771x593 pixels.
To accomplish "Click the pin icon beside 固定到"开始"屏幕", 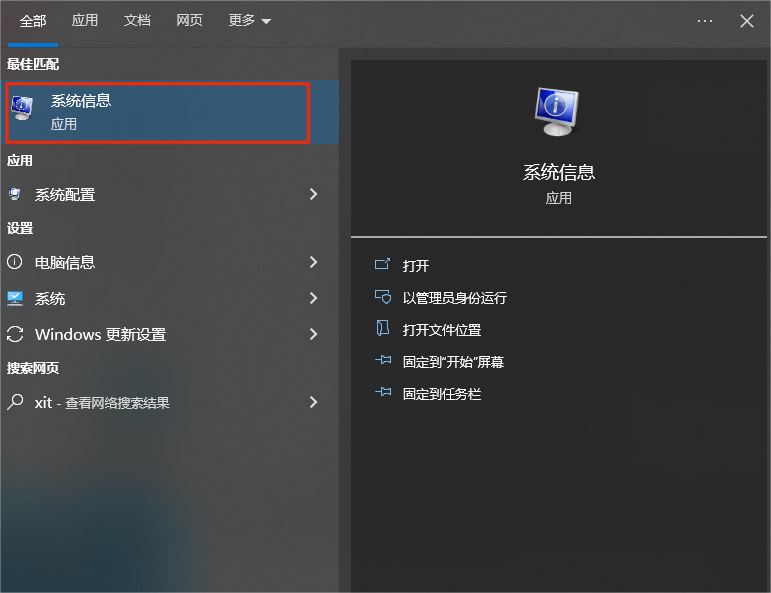I will coord(383,360).
